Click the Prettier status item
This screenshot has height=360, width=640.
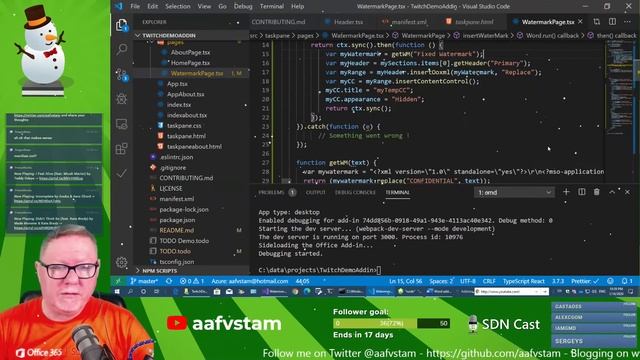tap(585, 281)
